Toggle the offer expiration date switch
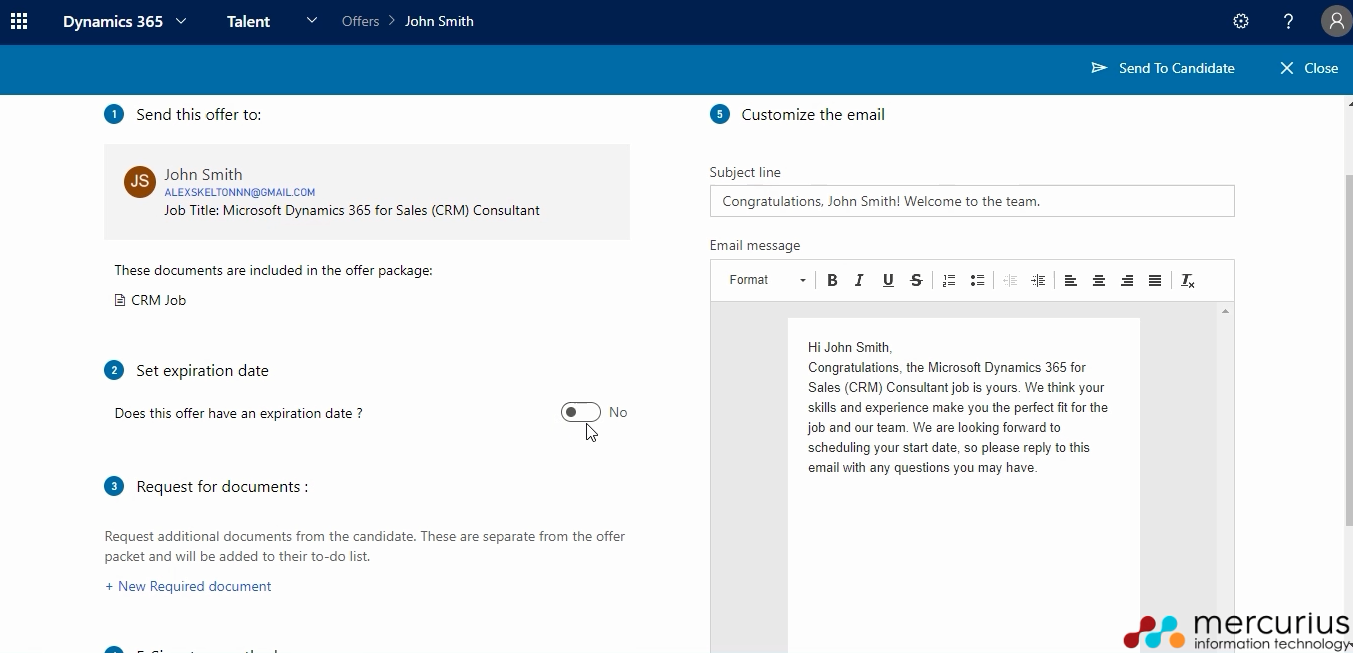The width and height of the screenshot is (1353, 653). (x=581, y=412)
